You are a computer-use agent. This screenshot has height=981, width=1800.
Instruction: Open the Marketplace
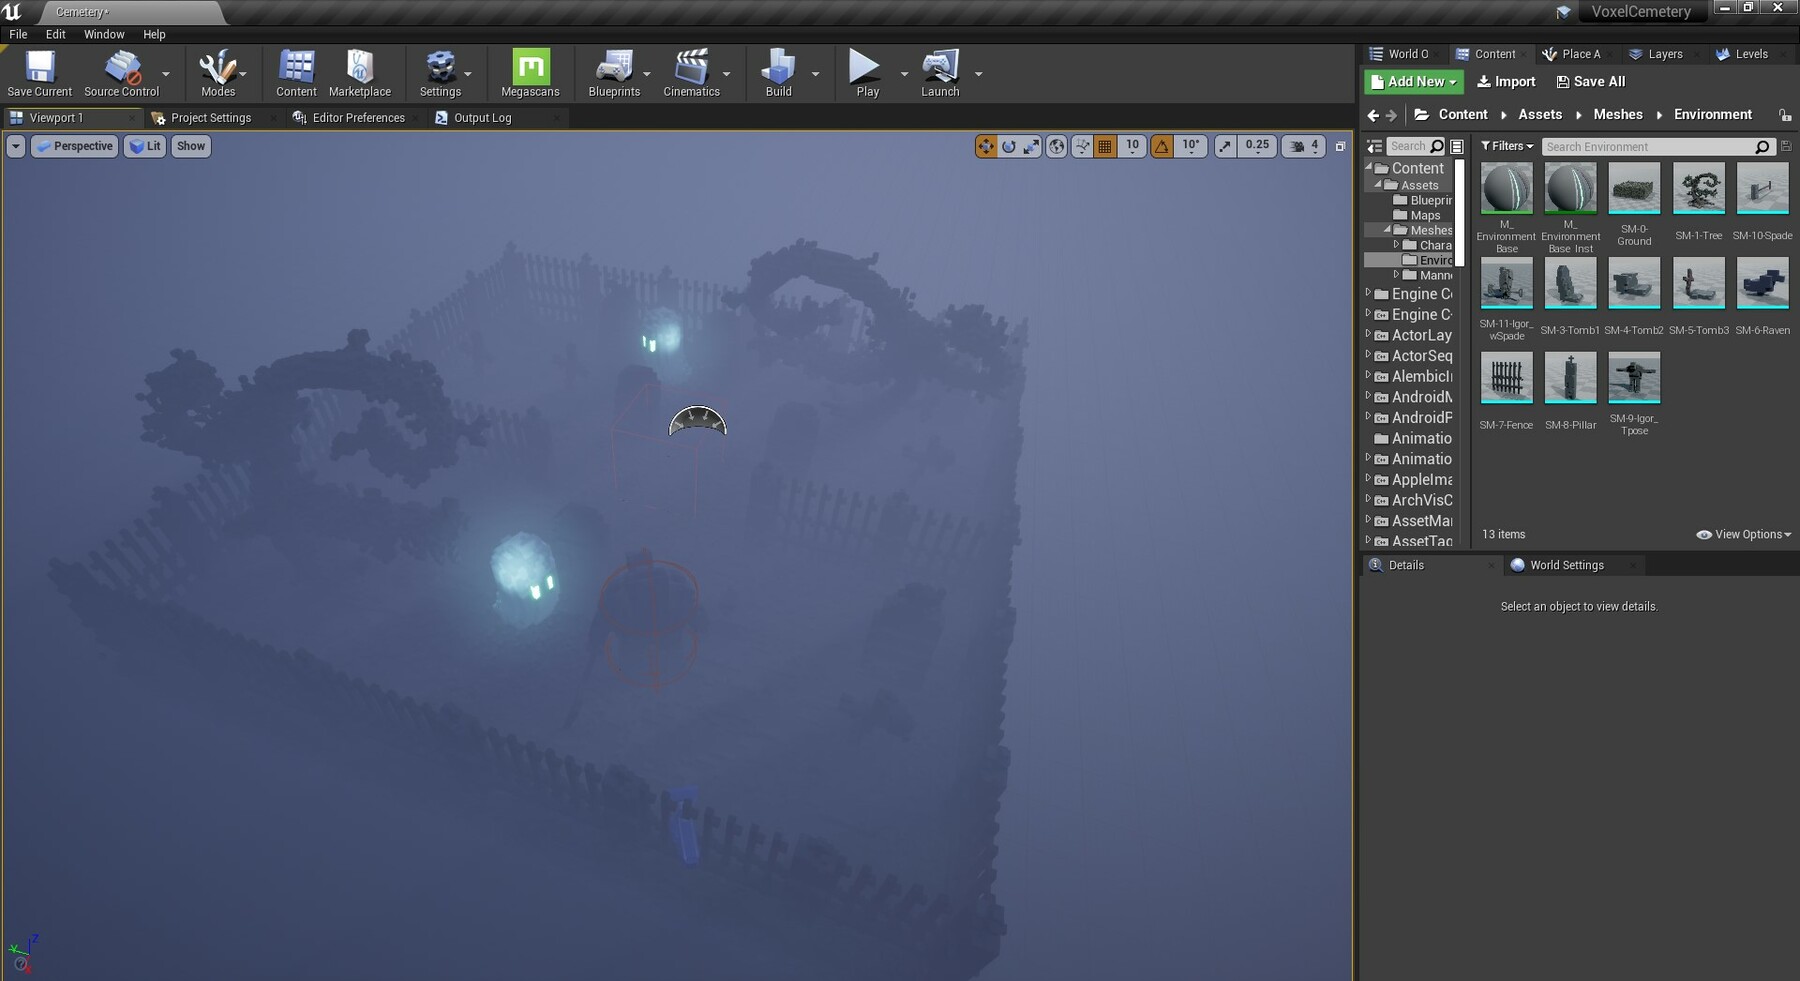[x=360, y=70]
